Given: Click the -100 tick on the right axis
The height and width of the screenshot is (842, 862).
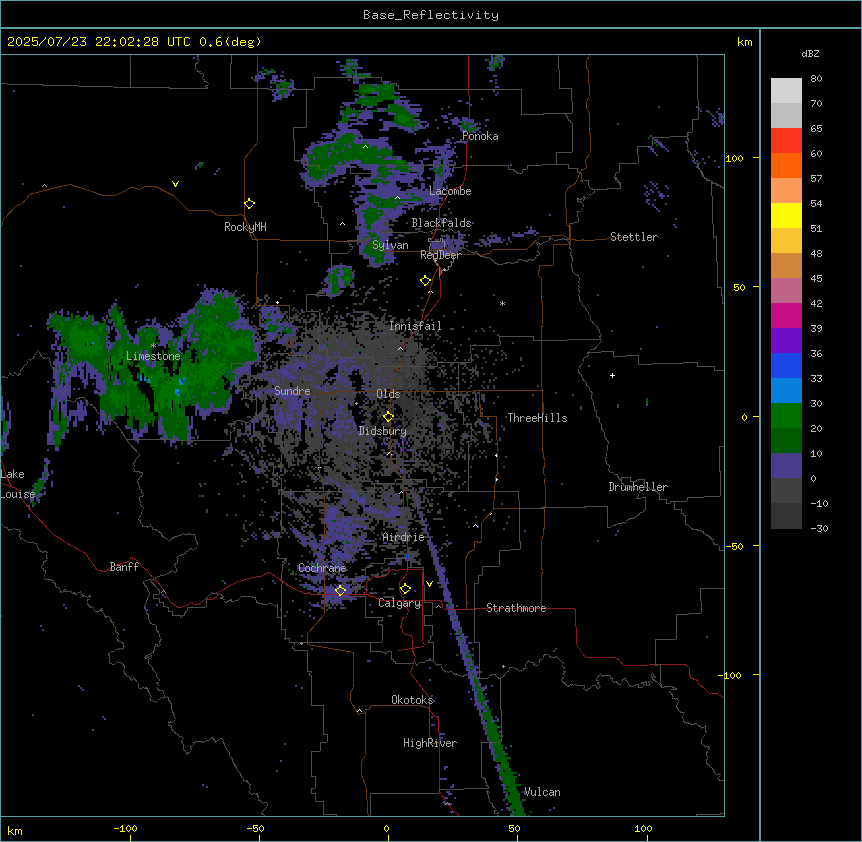Looking at the screenshot, I should point(732,675).
